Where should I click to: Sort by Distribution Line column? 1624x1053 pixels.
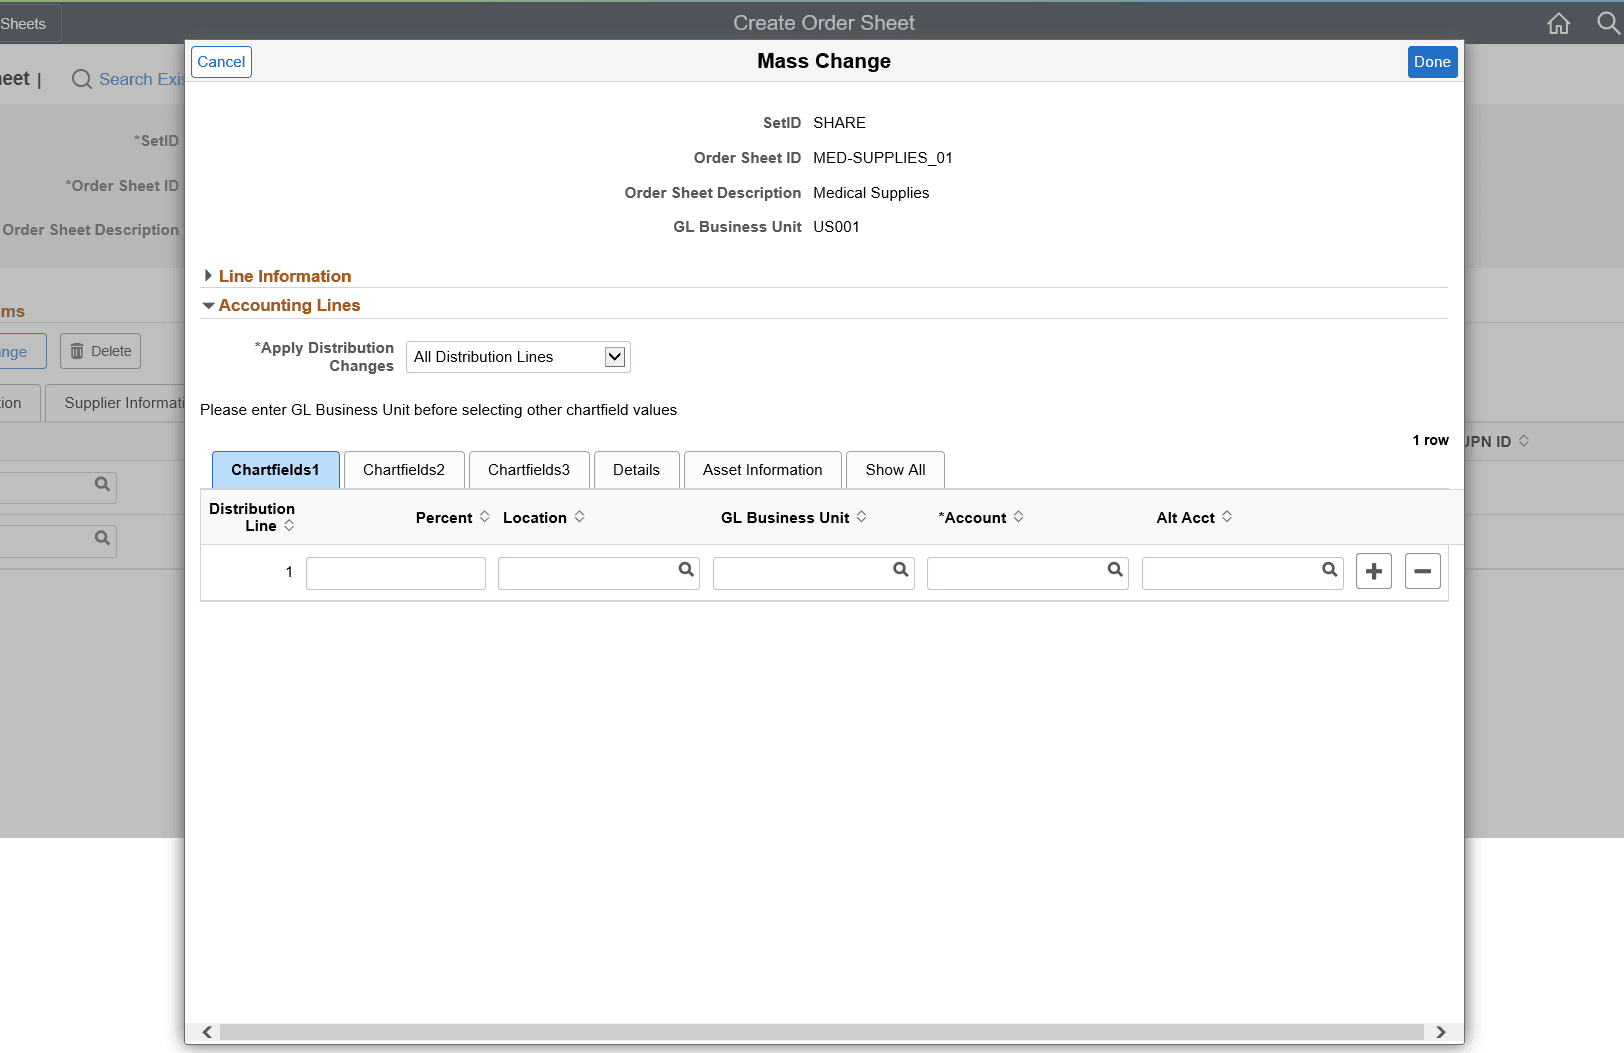pos(289,526)
